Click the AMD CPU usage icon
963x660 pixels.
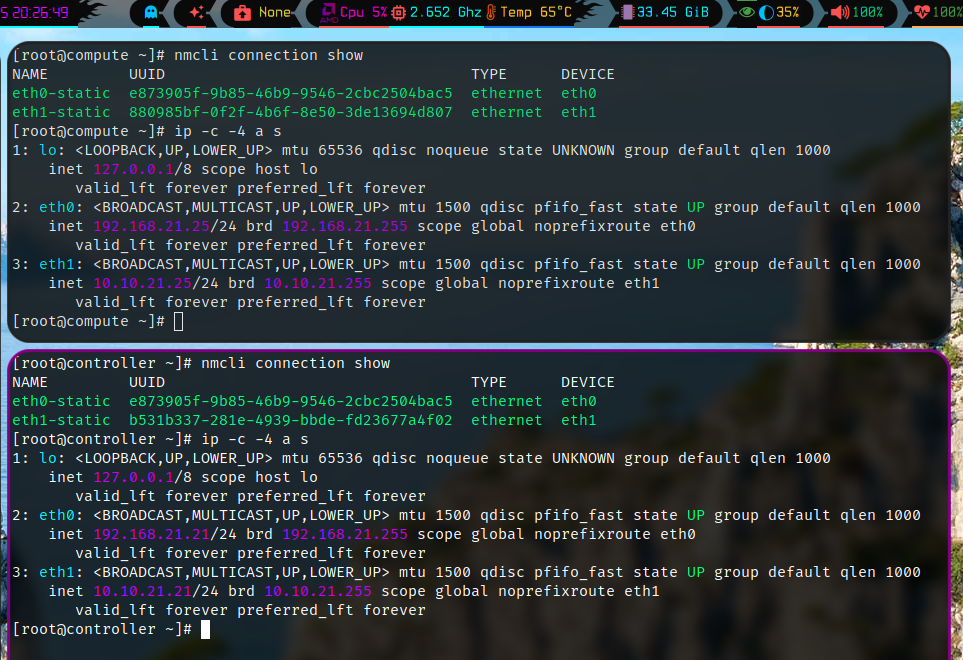[328, 13]
